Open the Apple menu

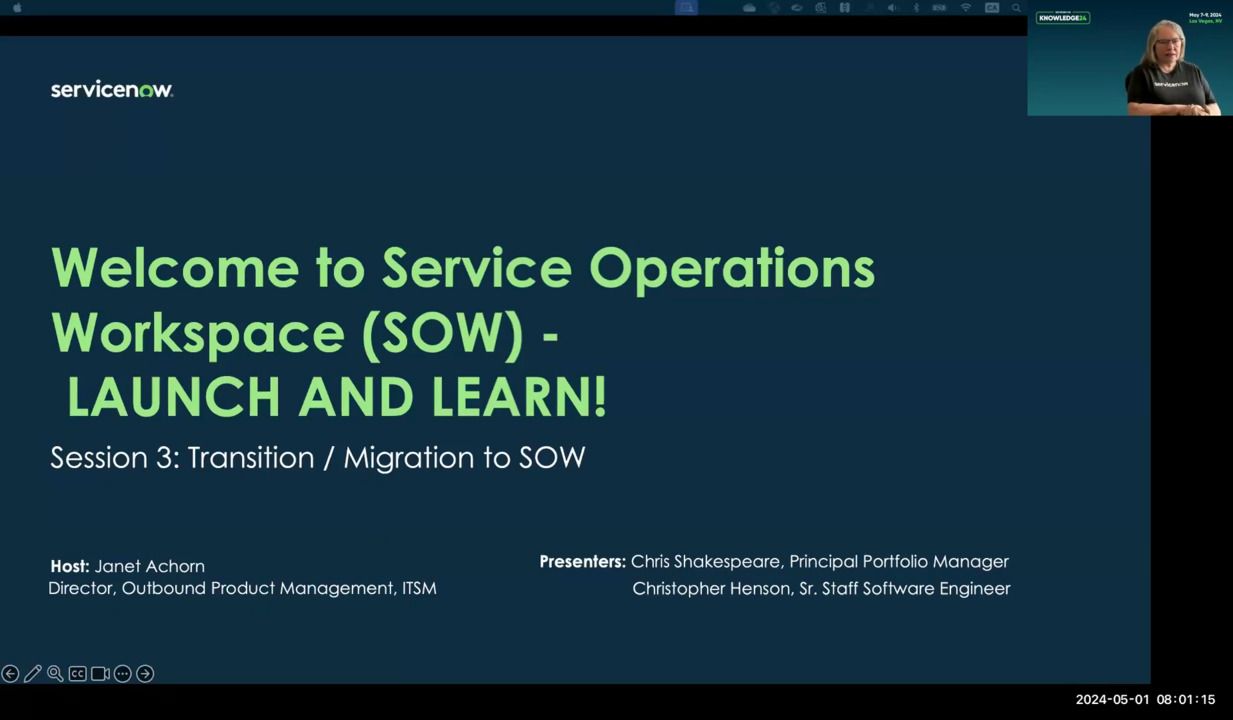pyautogui.click(x=16, y=7)
